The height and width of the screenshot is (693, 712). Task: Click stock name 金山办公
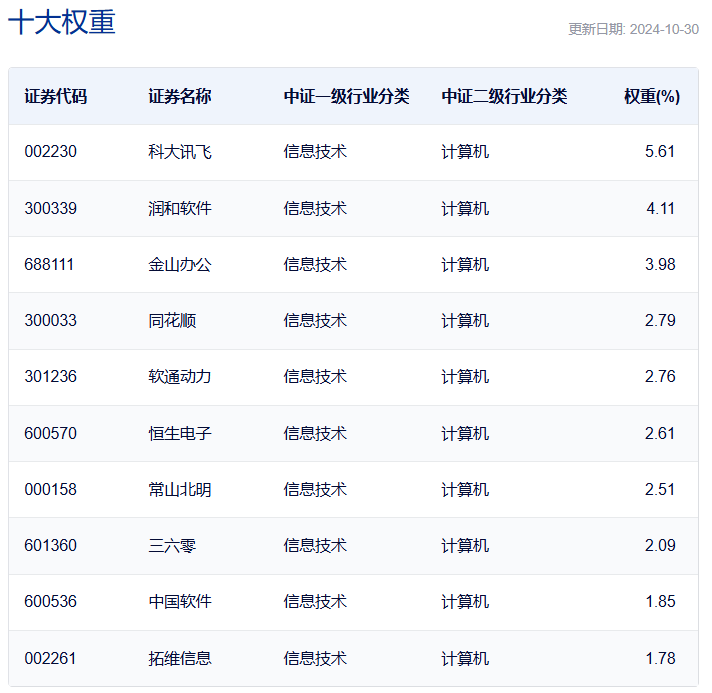pyautogui.click(x=180, y=264)
